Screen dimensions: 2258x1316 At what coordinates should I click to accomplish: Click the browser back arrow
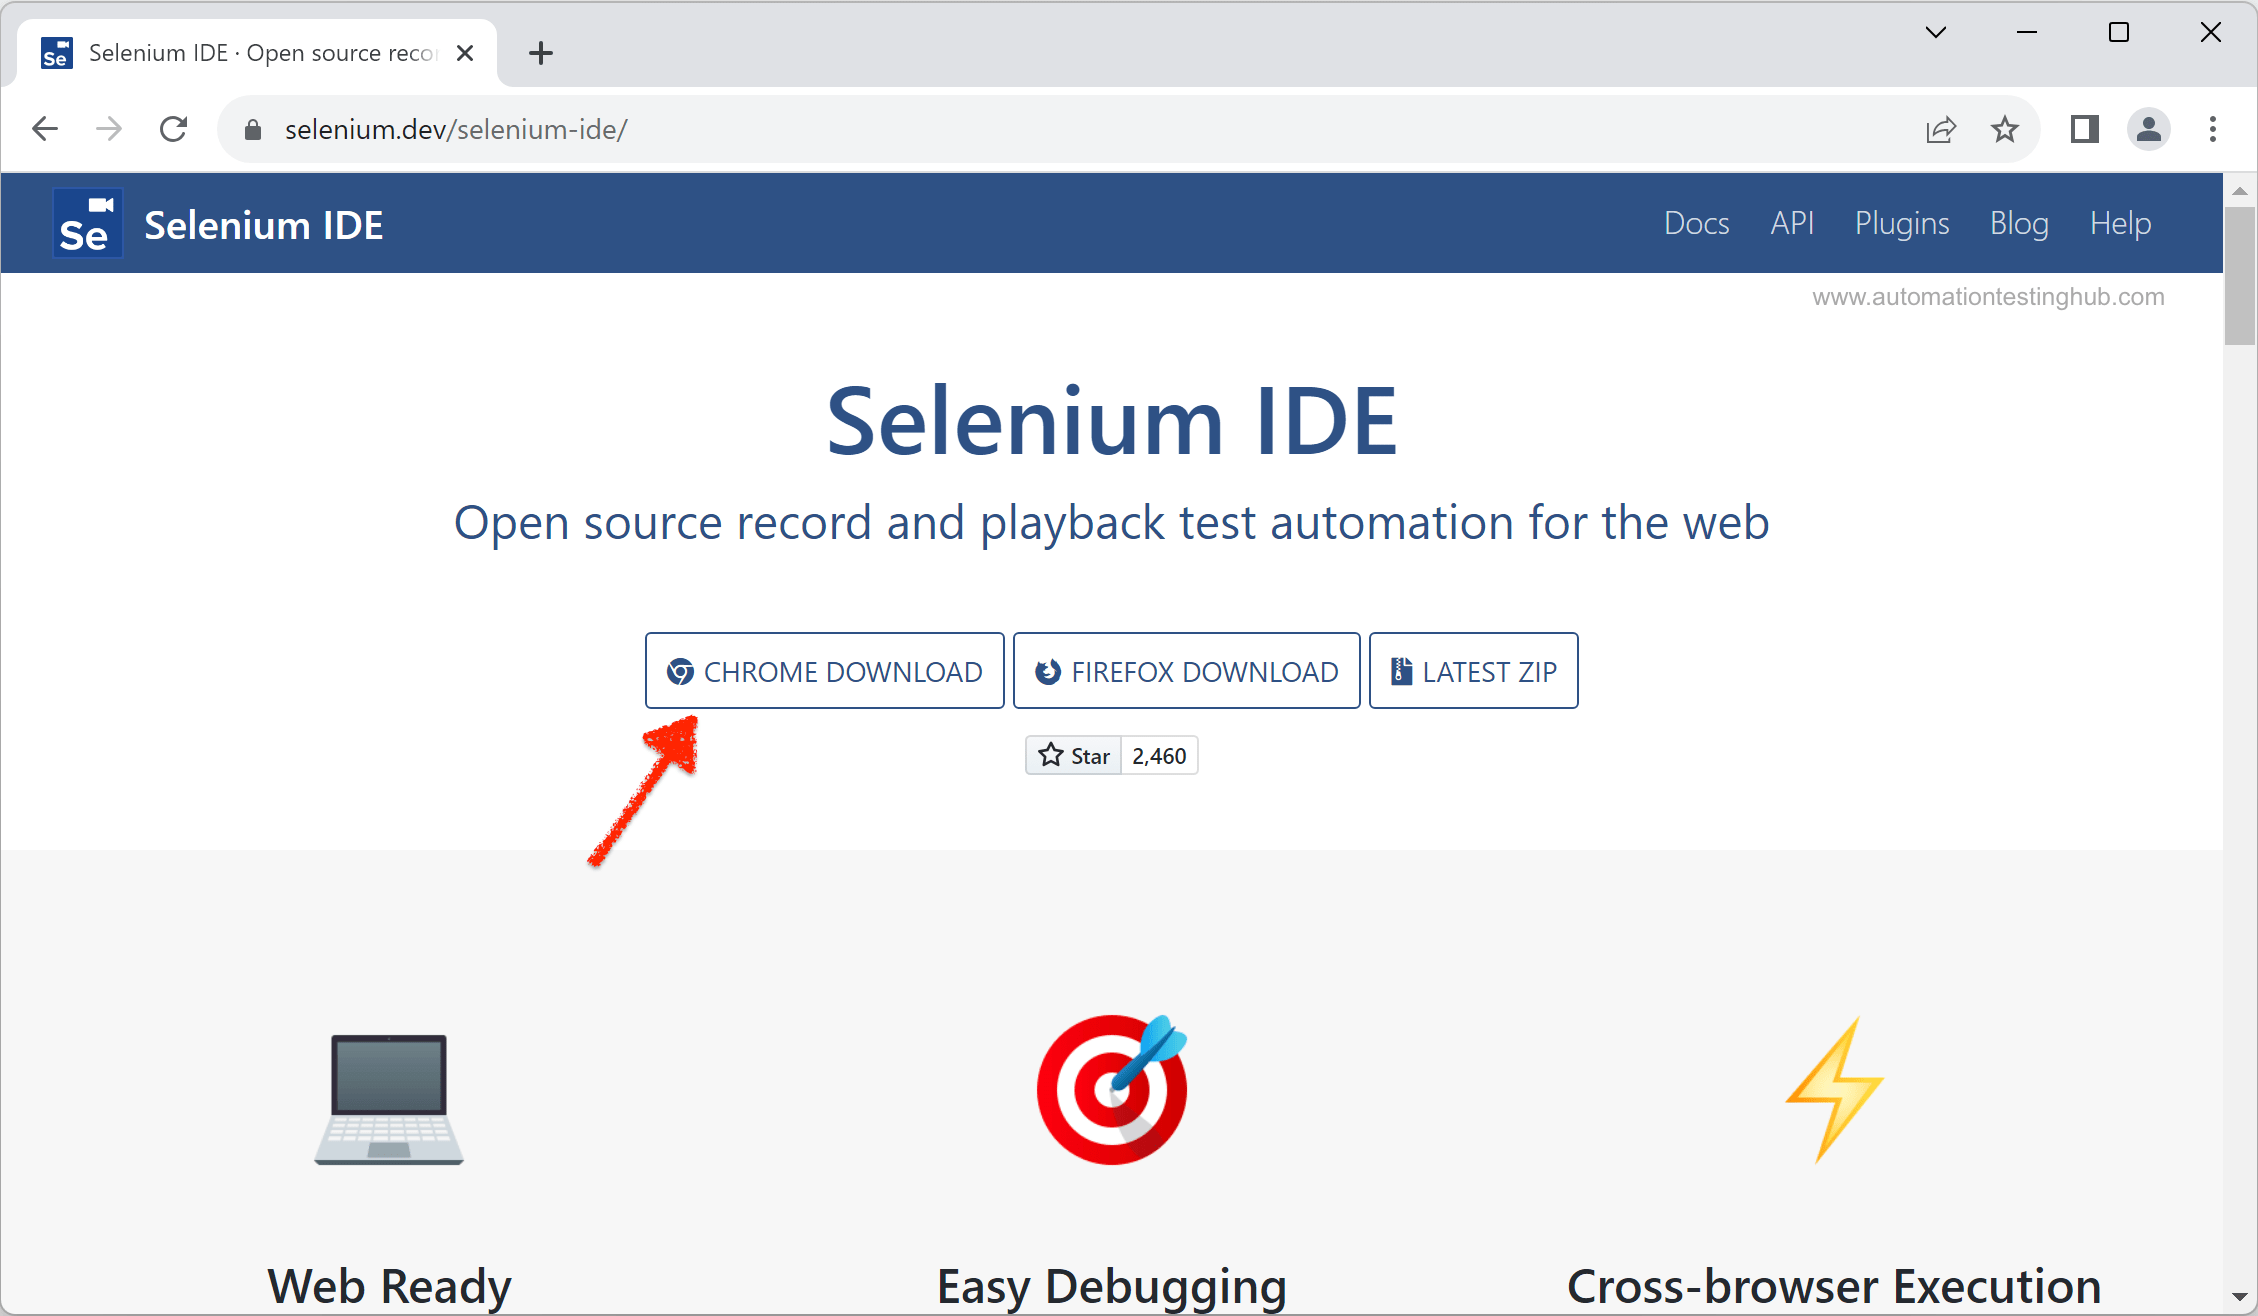(45, 129)
